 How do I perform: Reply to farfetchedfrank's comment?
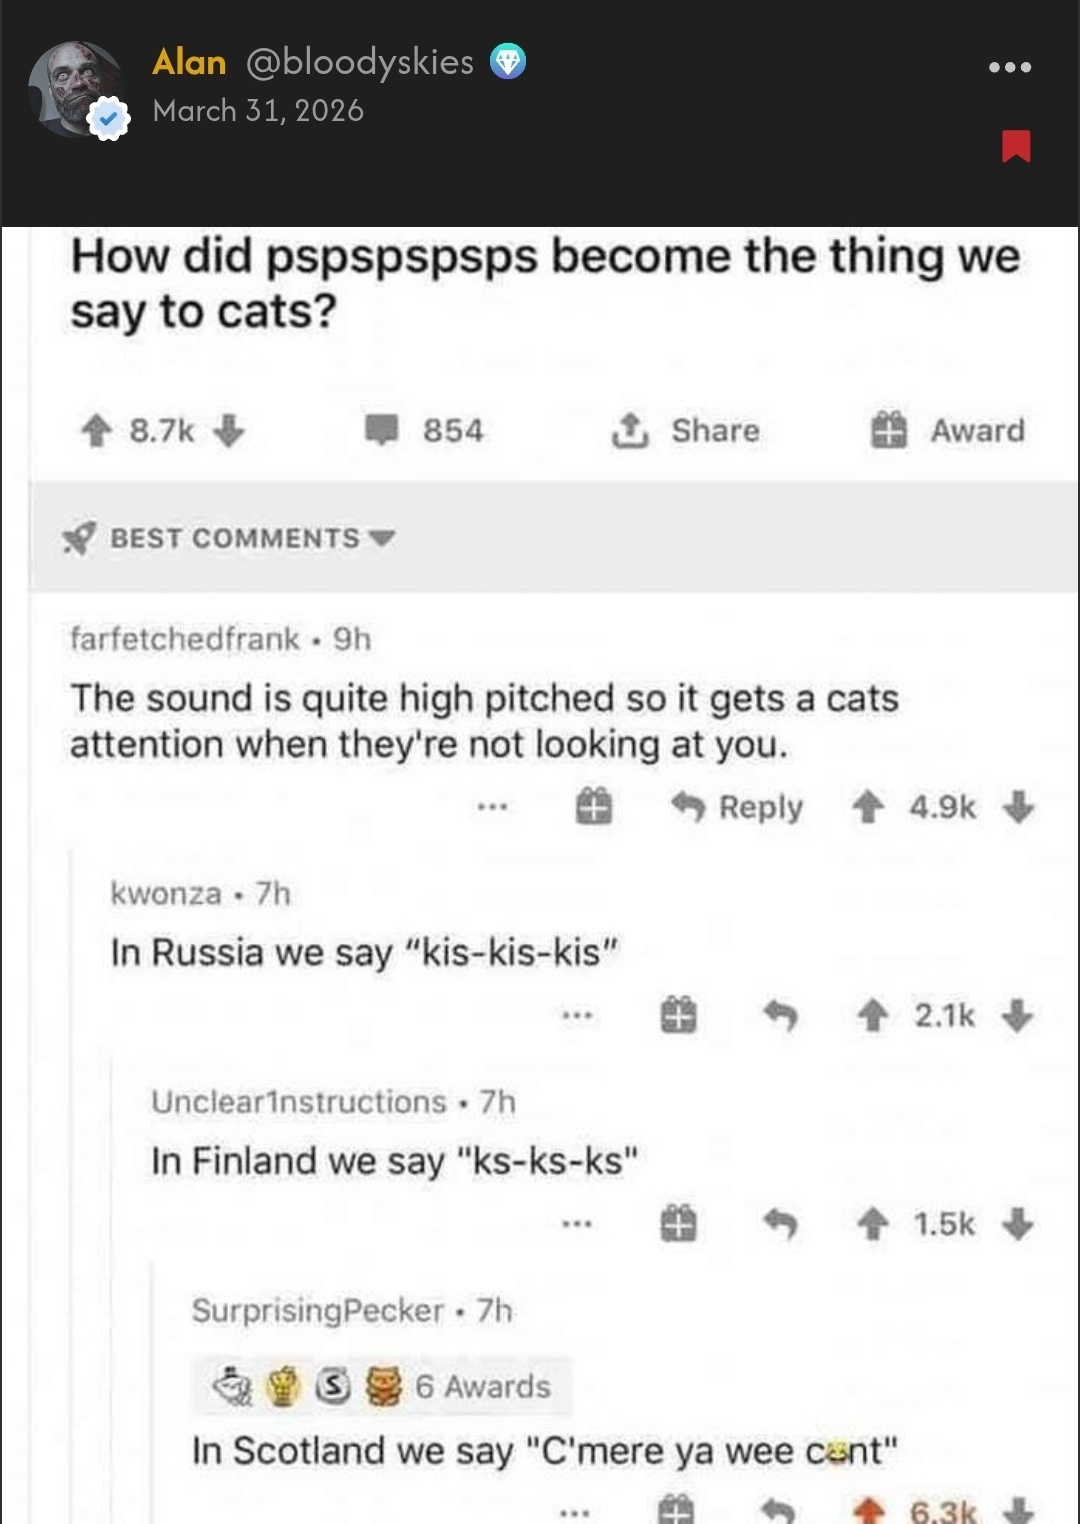click(738, 807)
